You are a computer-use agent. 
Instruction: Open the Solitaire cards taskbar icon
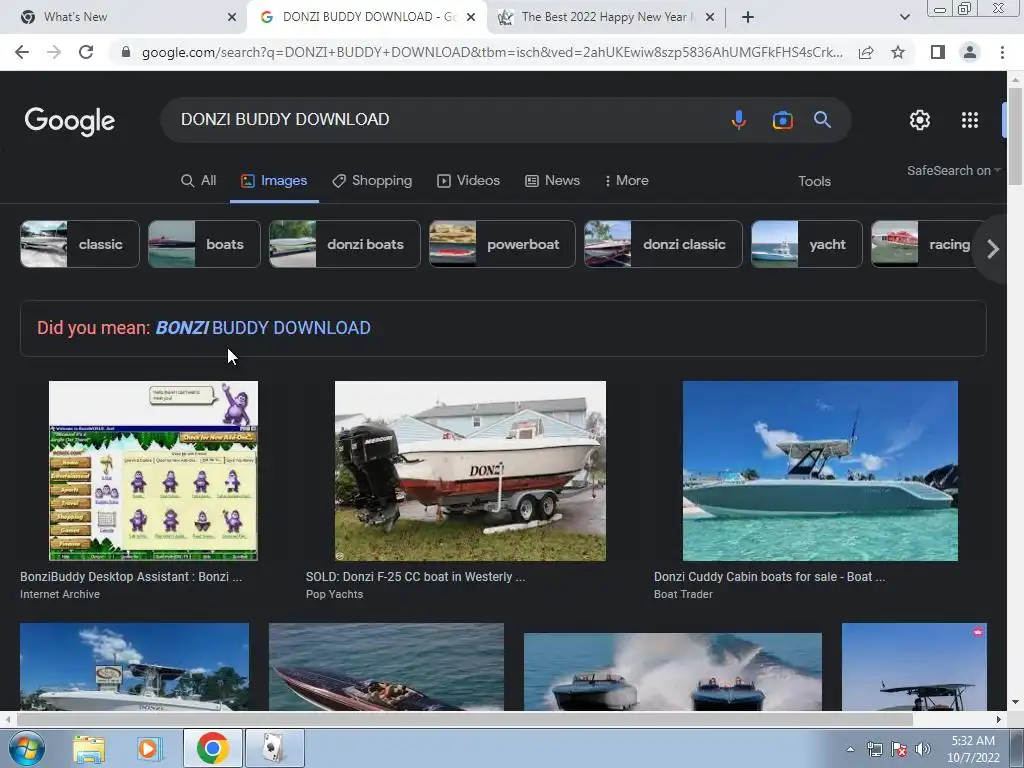click(274, 748)
